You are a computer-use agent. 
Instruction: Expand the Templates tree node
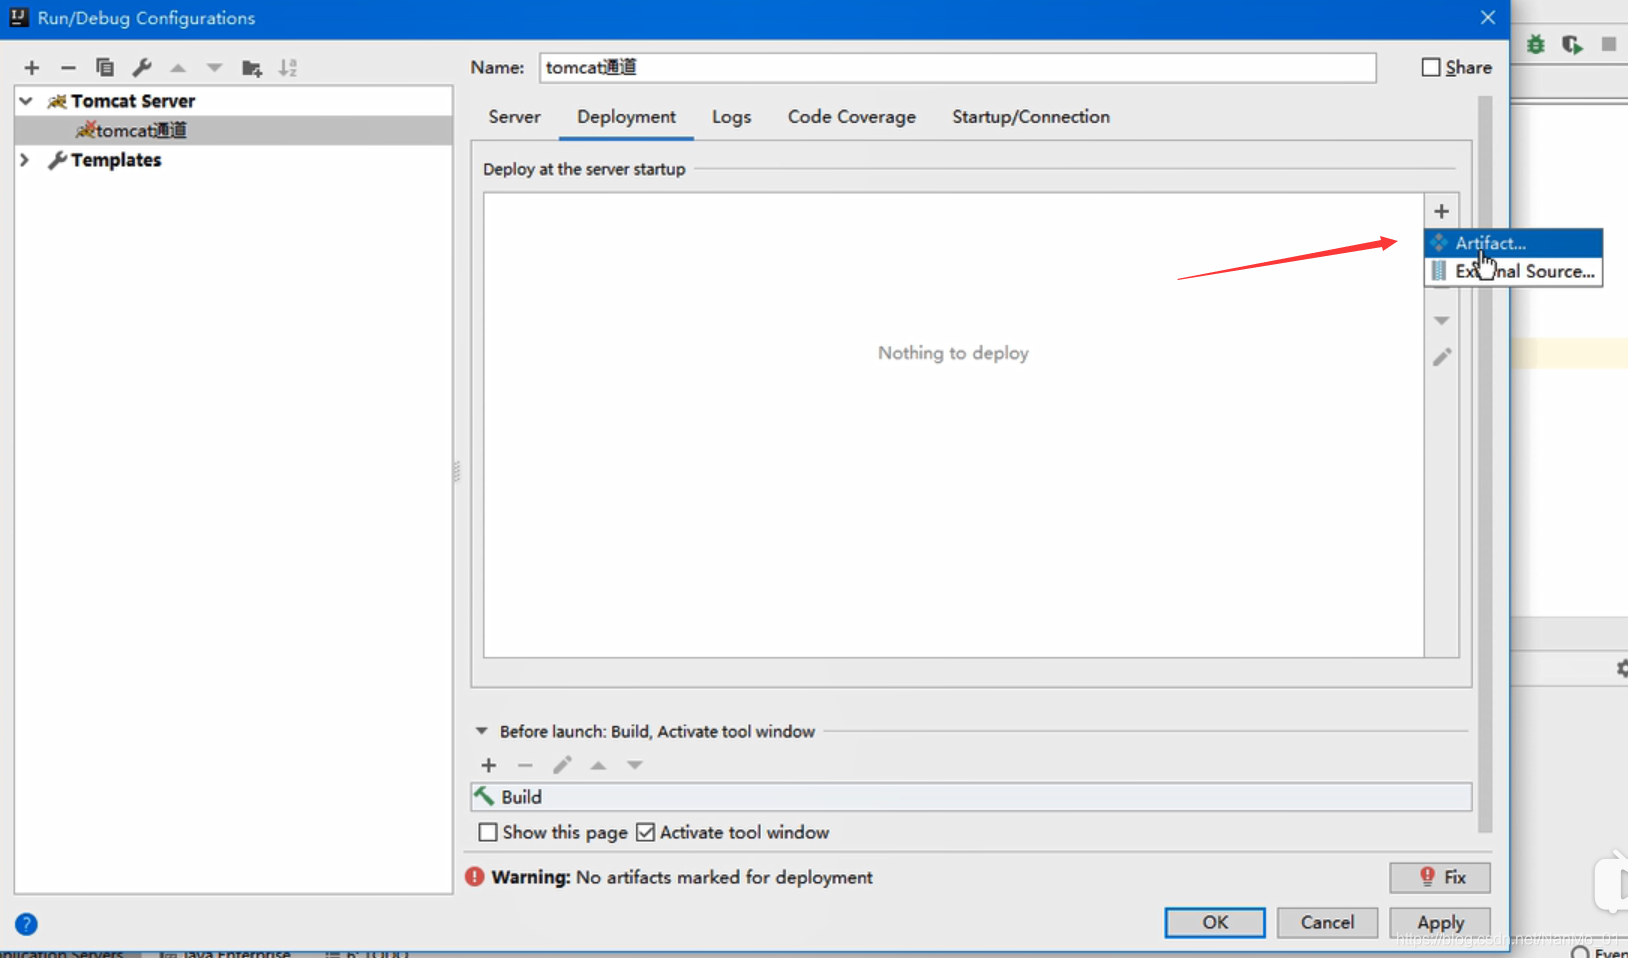25,160
